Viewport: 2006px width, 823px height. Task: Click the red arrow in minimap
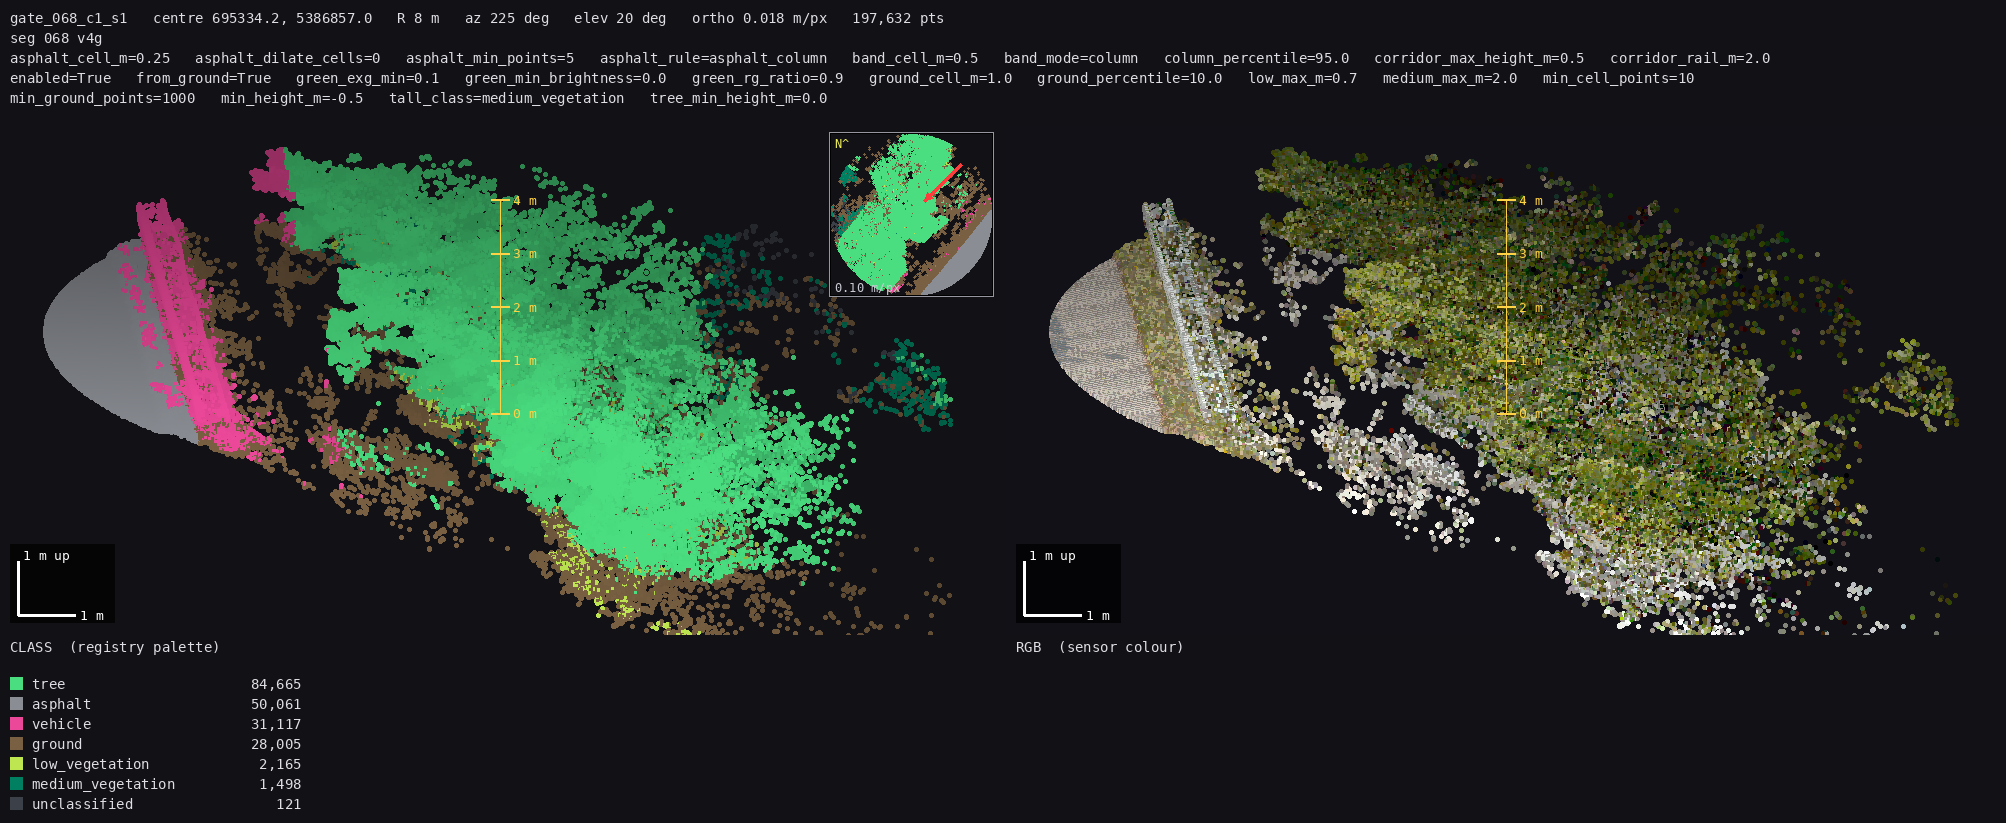tap(942, 183)
